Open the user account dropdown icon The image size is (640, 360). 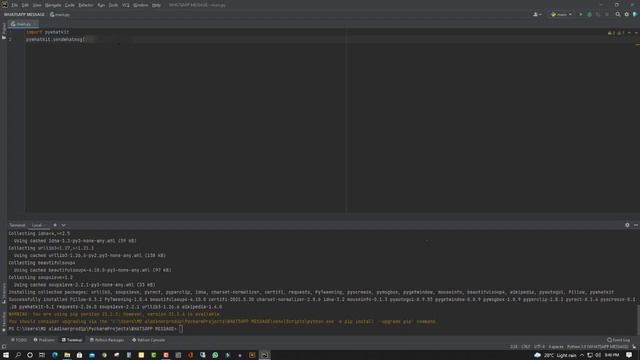tap(537, 14)
